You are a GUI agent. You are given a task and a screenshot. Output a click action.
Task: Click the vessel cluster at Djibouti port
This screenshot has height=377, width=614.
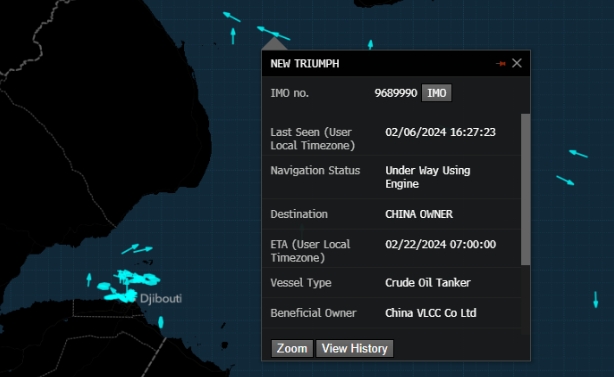127,286
